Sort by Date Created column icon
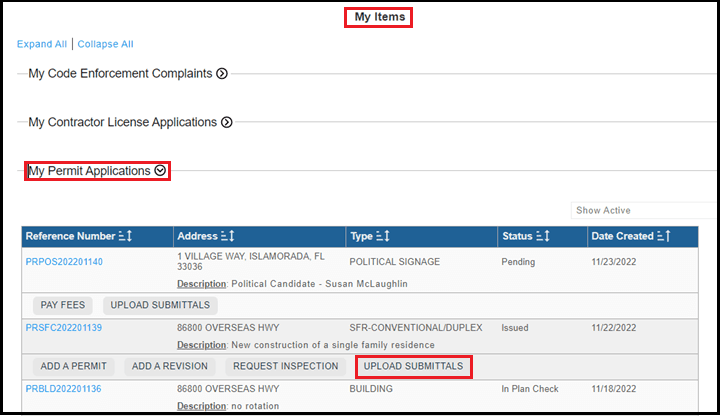Viewport: 720px width, 416px height. pyautogui.click(x=663, y=236)
